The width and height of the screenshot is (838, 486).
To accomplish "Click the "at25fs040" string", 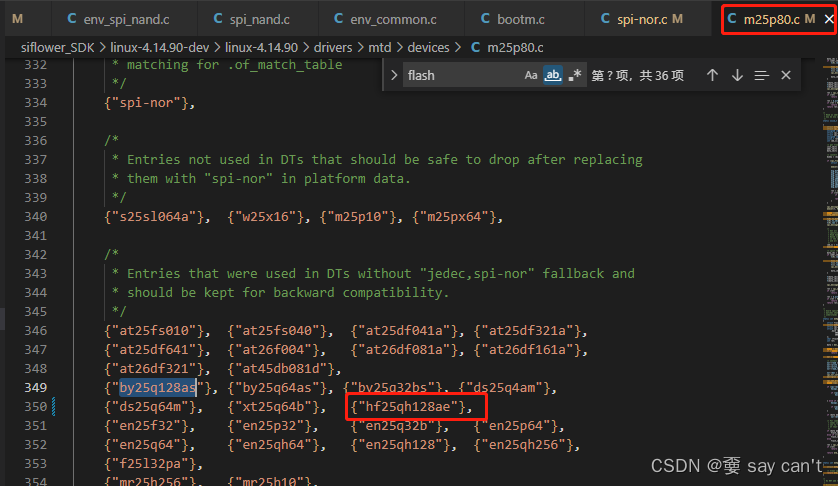I will 277,330.
